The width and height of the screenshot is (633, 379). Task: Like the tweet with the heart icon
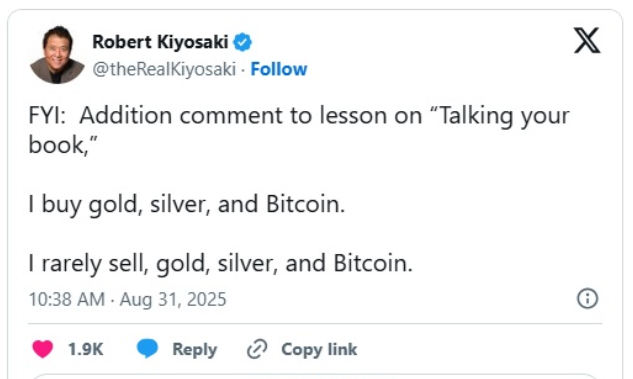(x=43, y=349)
